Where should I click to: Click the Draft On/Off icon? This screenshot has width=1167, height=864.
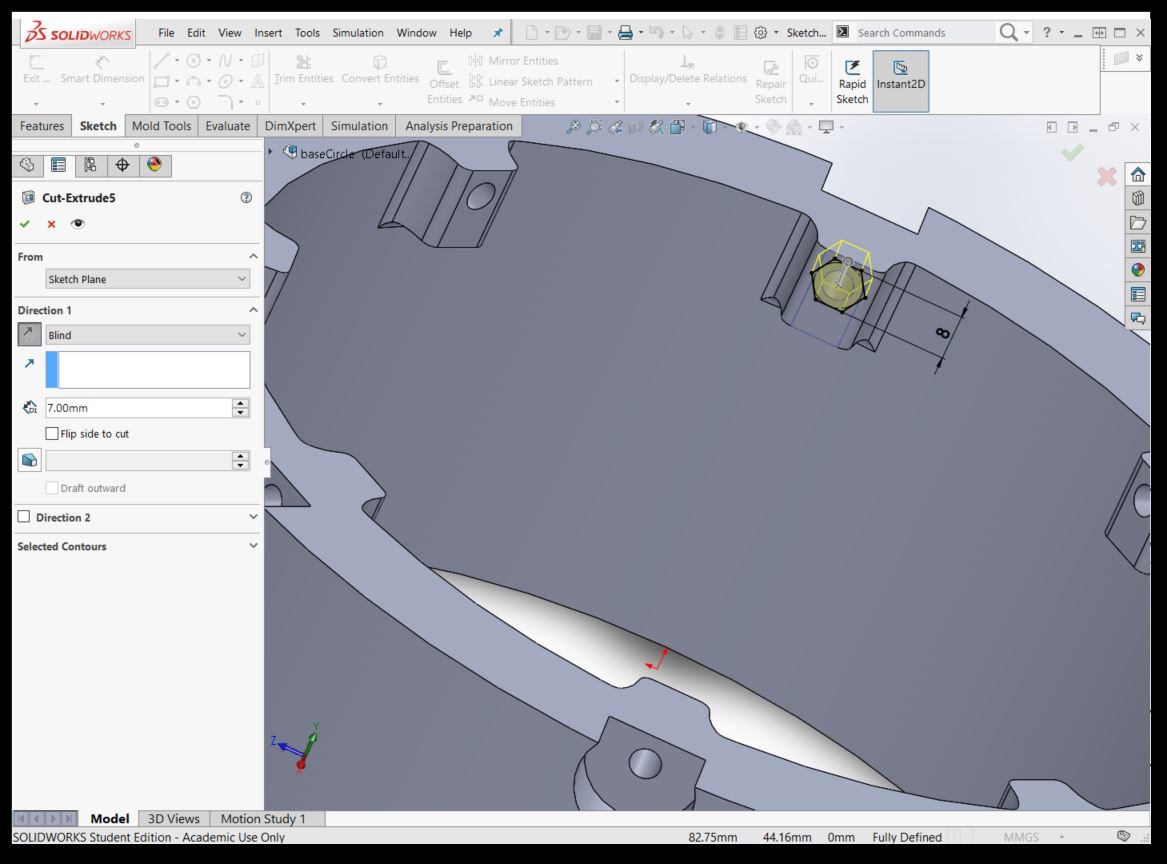pyautogui.click(x=30, y=460)
